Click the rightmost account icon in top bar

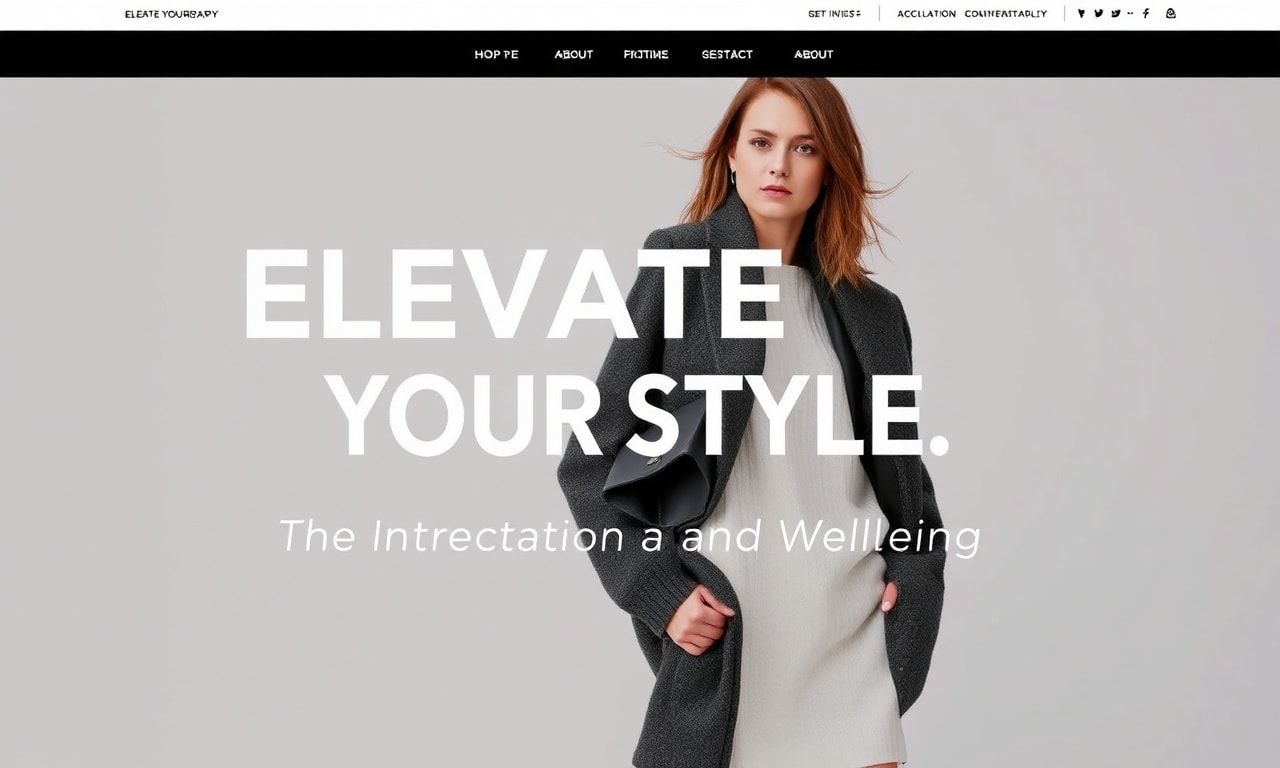1171,13
